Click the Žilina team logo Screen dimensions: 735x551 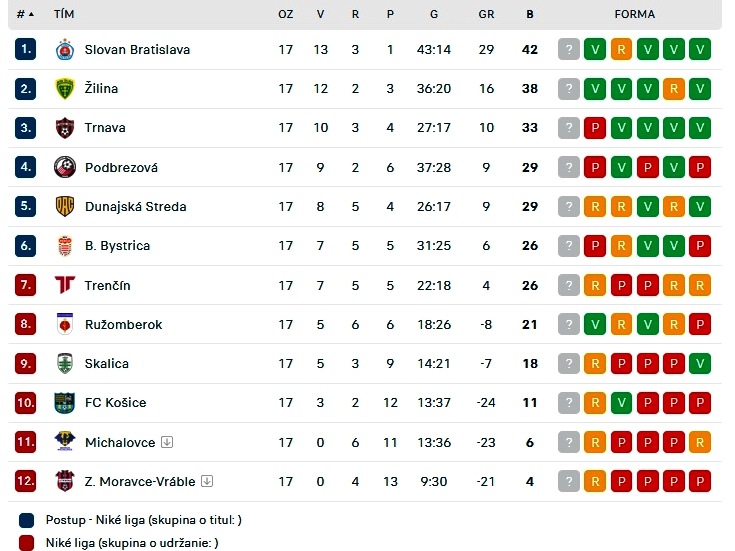65,89
